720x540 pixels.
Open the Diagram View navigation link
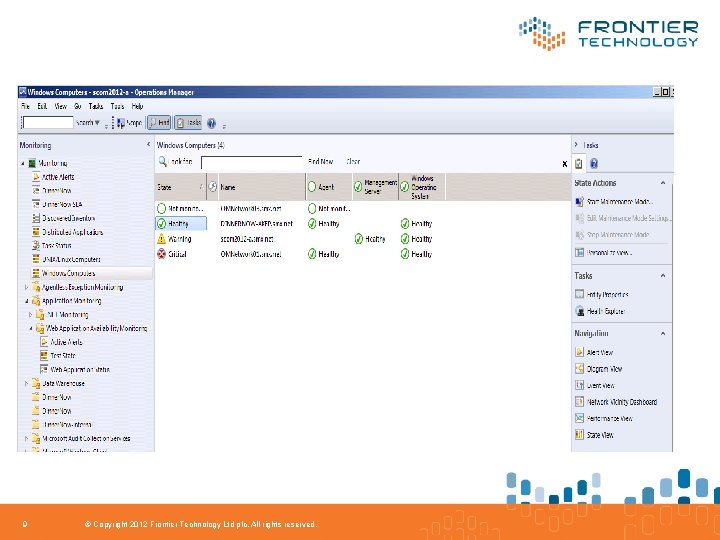click(x=599, y=369)
